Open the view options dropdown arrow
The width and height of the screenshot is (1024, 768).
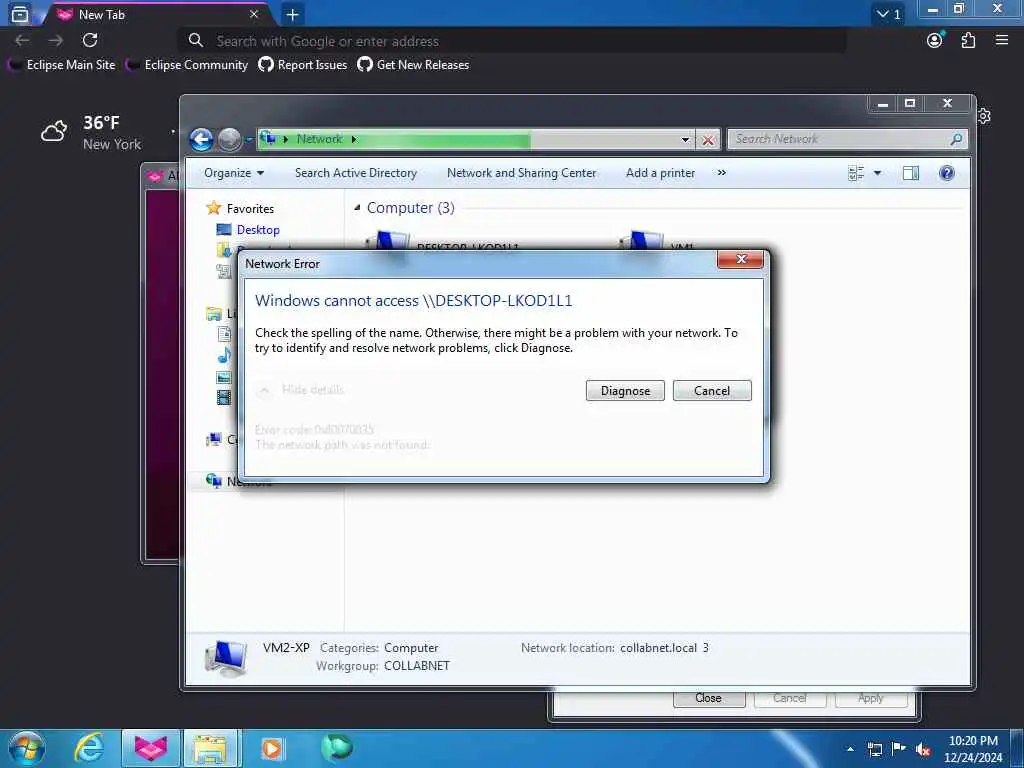[x=877, y=173]
